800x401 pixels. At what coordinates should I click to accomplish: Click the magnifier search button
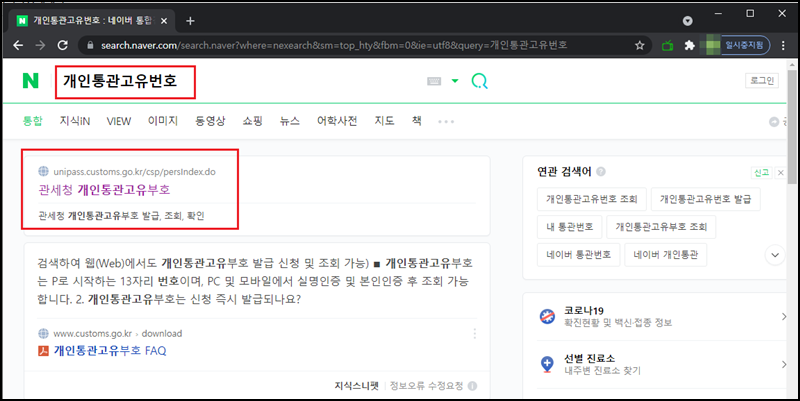point(479,81)
